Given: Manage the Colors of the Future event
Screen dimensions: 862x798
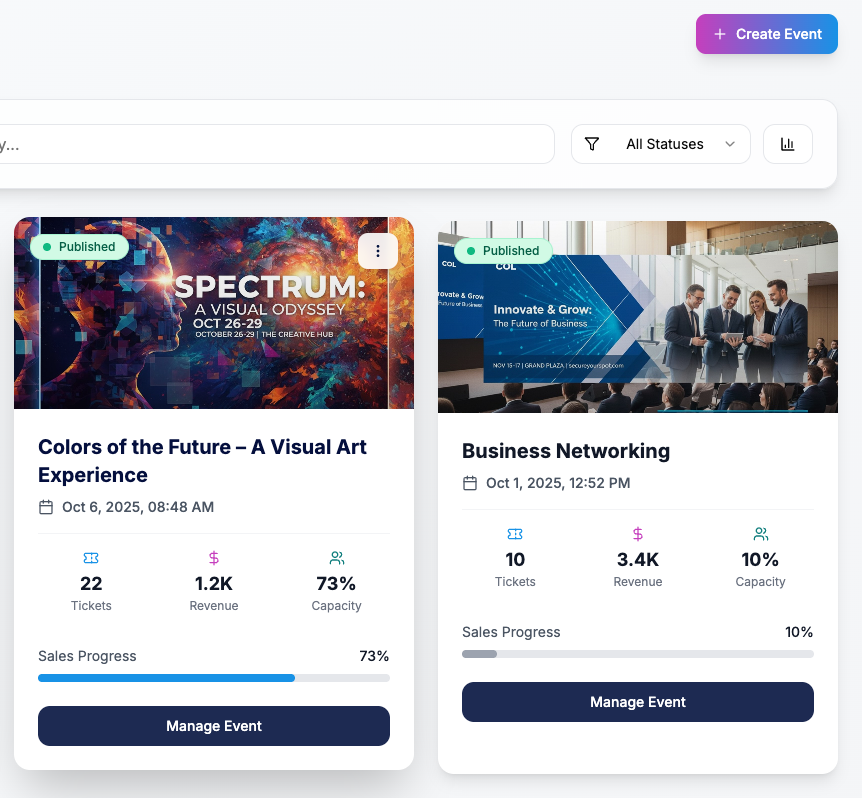Looking at the screenshot, I should tap(214, 726).
